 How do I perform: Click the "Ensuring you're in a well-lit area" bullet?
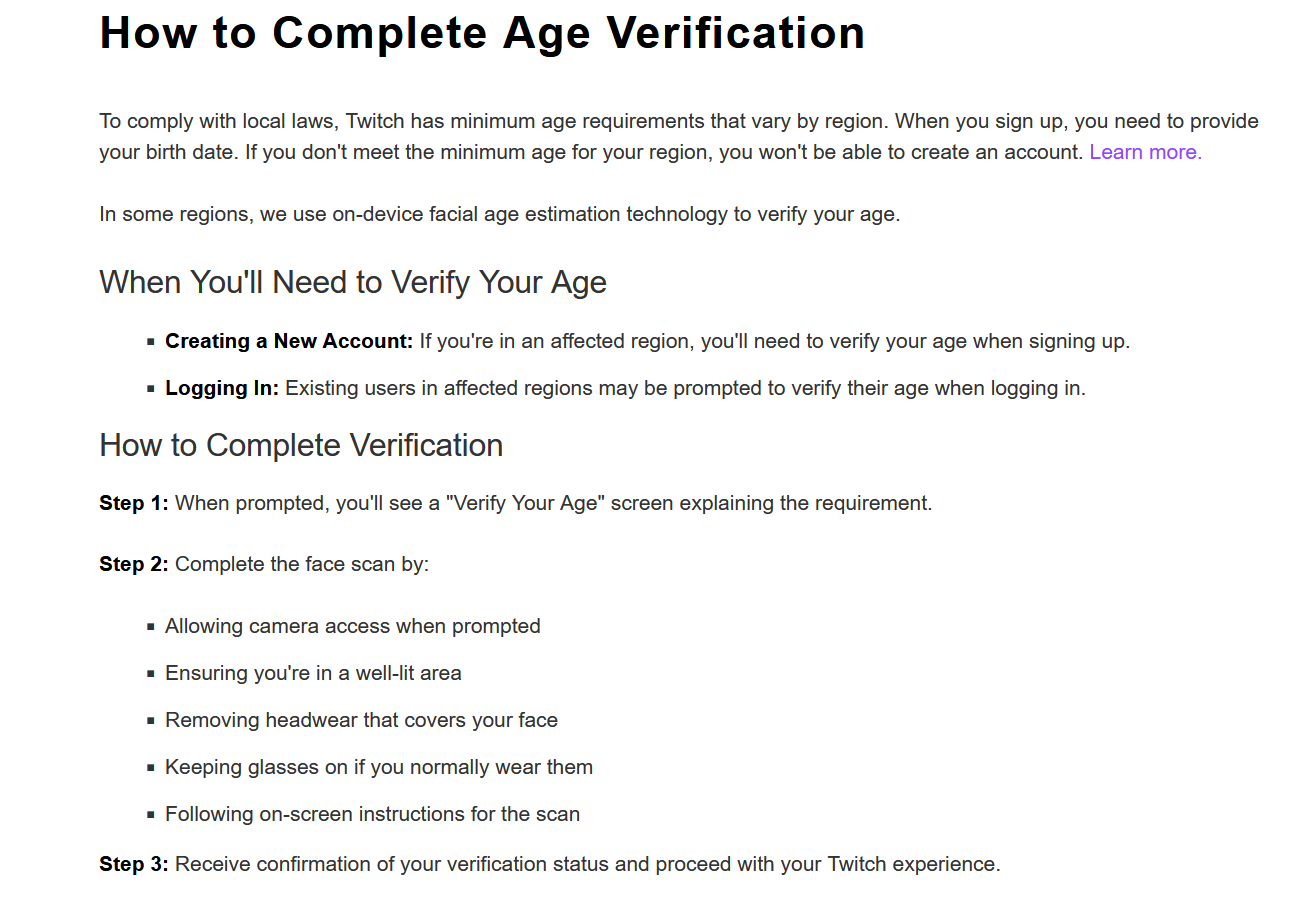coord(313,673)
